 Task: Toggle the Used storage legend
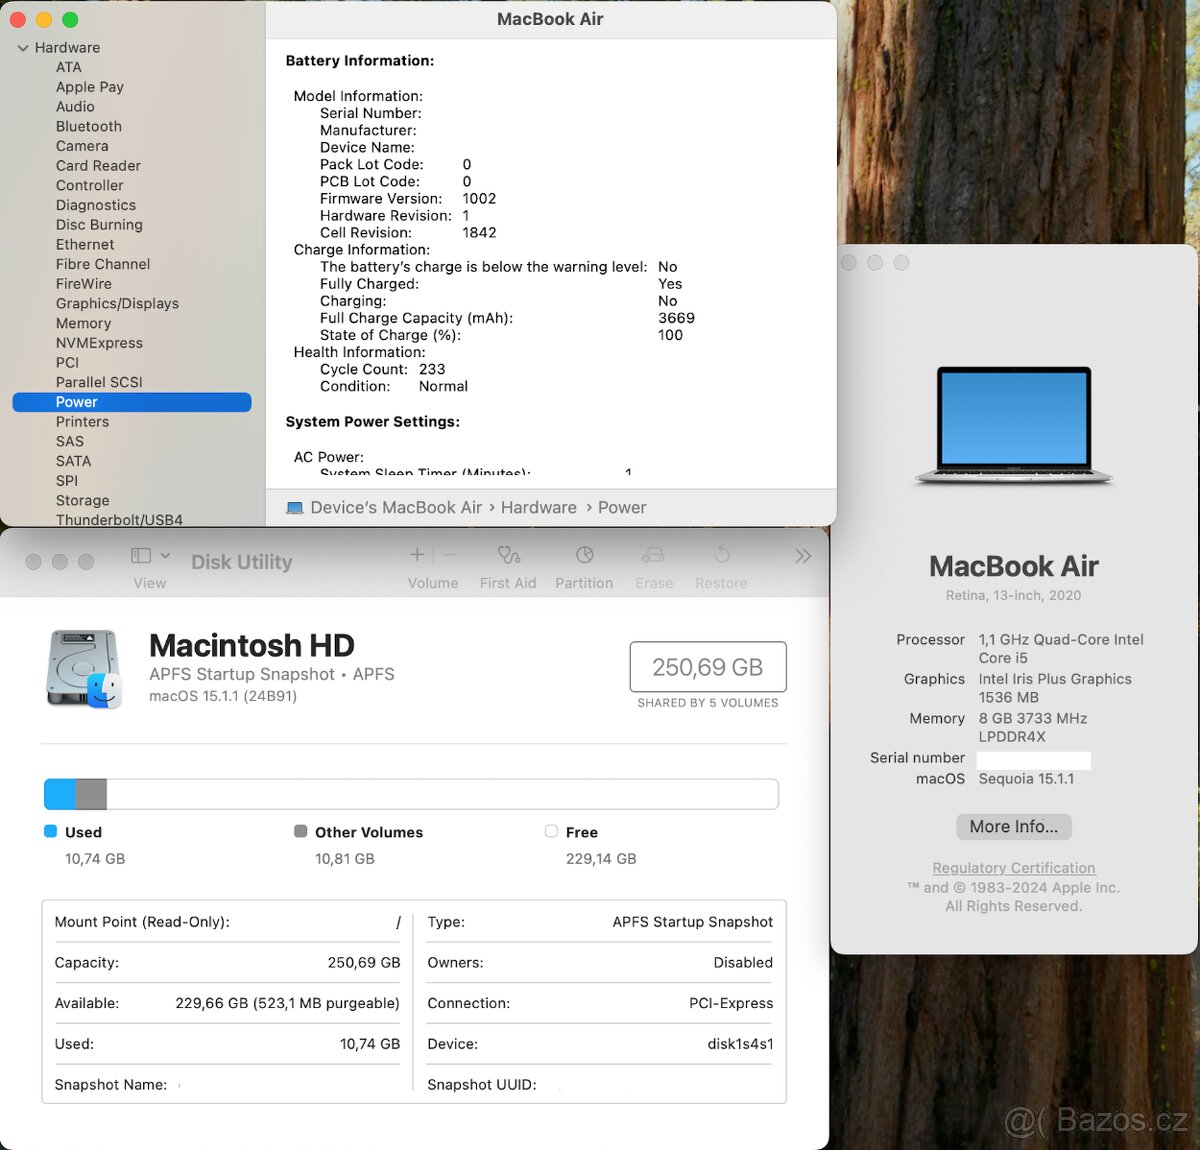pos(49,831)
